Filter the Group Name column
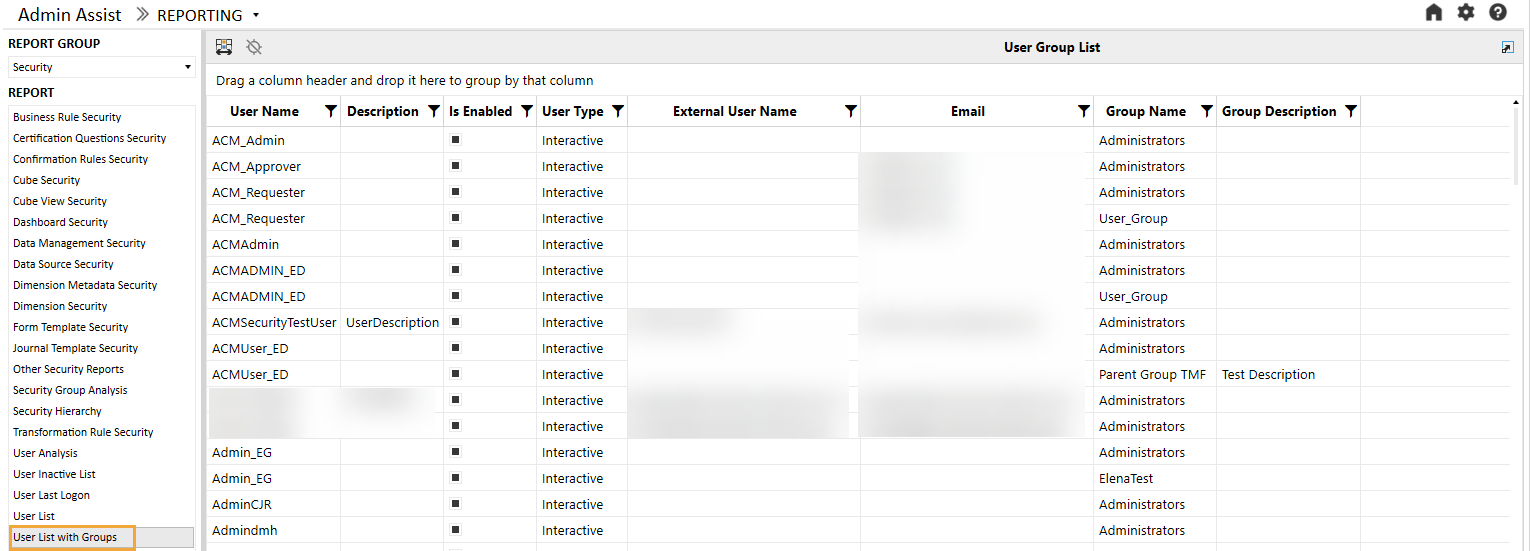Image resolution: width=1530 pixels, height=551 pixels. 1207,111
